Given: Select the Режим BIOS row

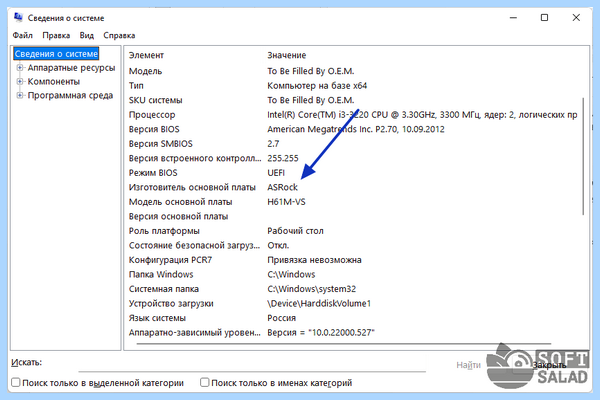Looking at the screenshot, I should click(353, 173).
